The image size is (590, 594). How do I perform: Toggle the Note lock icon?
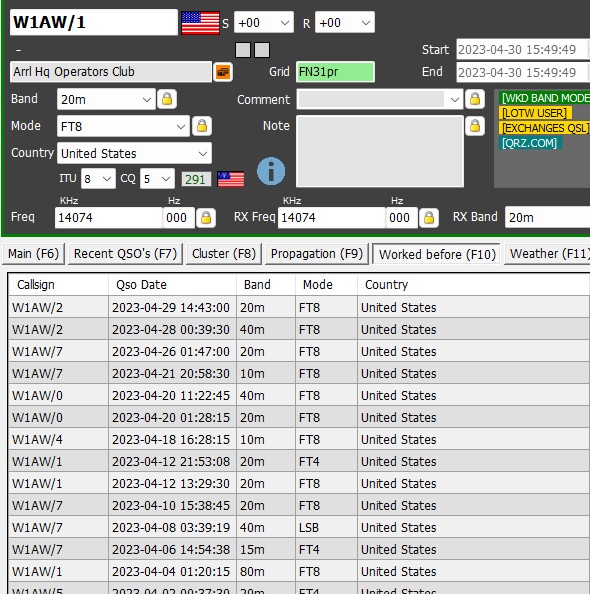click(x=474, y=126)
